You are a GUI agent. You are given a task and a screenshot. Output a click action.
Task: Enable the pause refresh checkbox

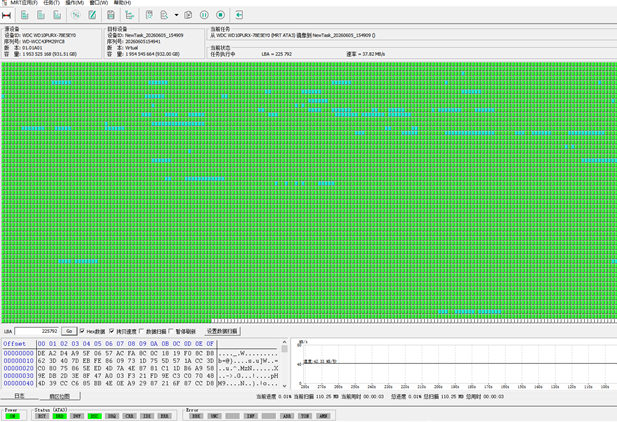(x=171, y=331)
